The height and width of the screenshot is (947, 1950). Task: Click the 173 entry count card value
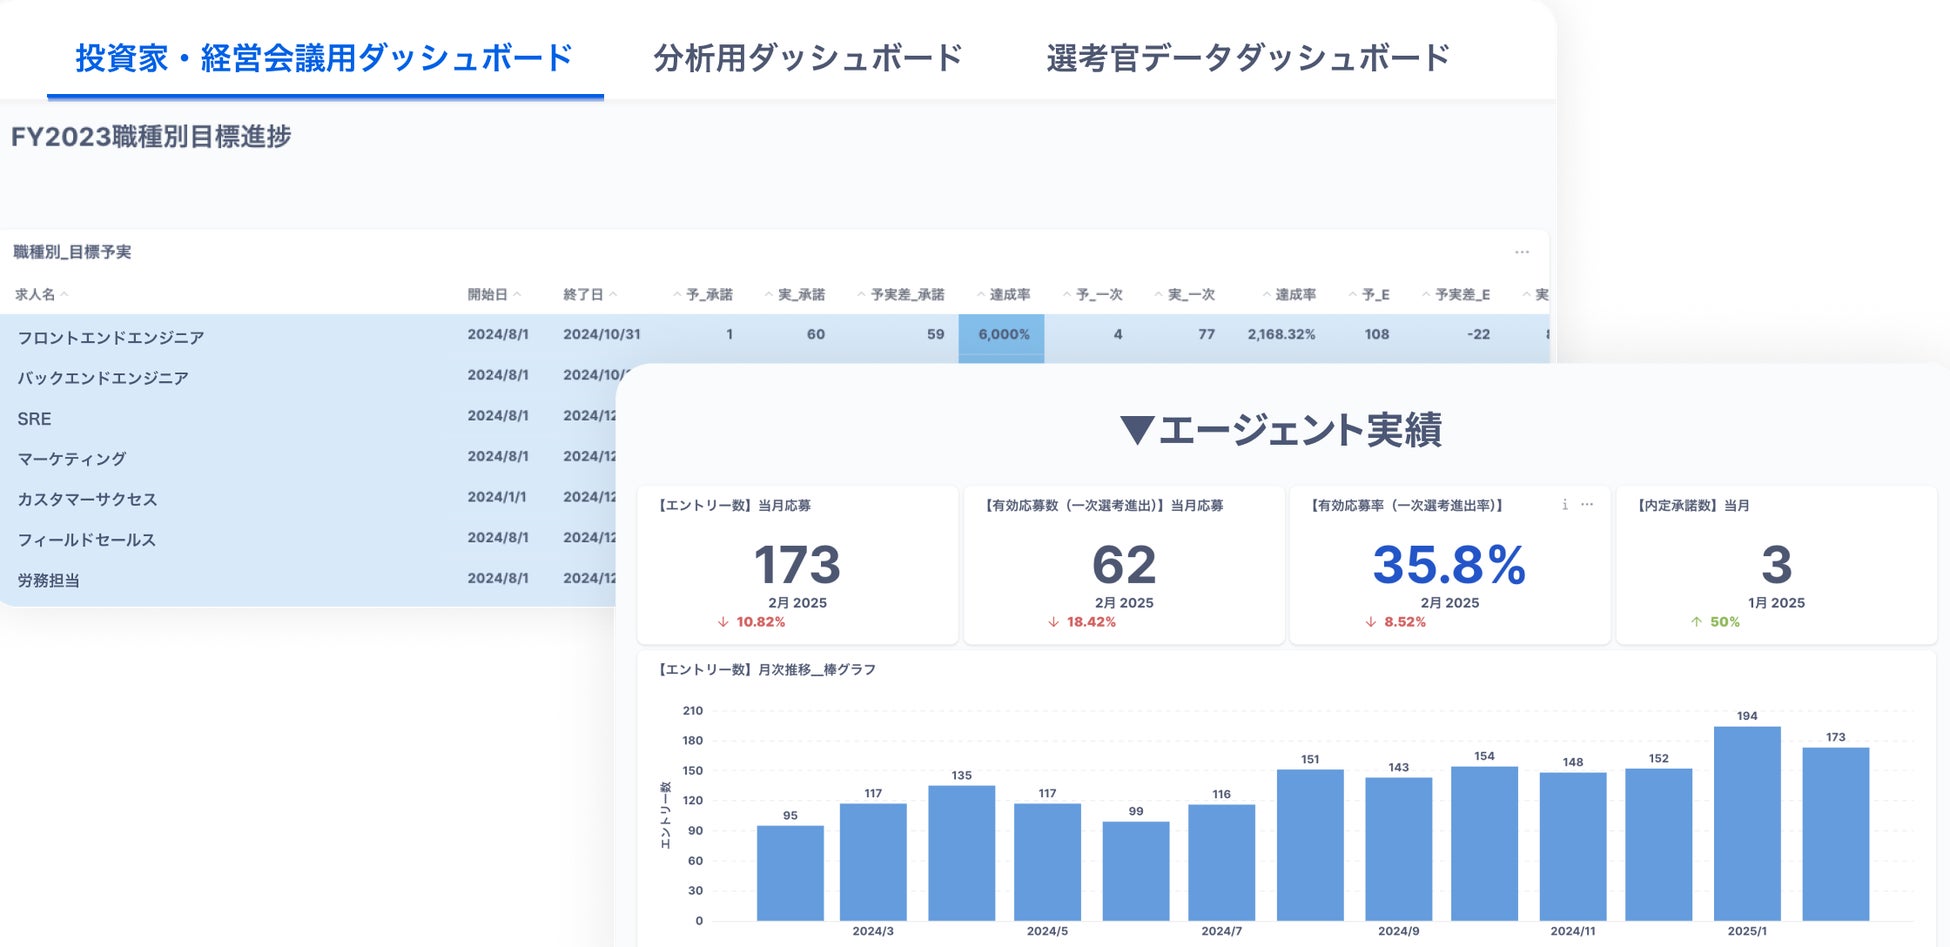point(797,565)
